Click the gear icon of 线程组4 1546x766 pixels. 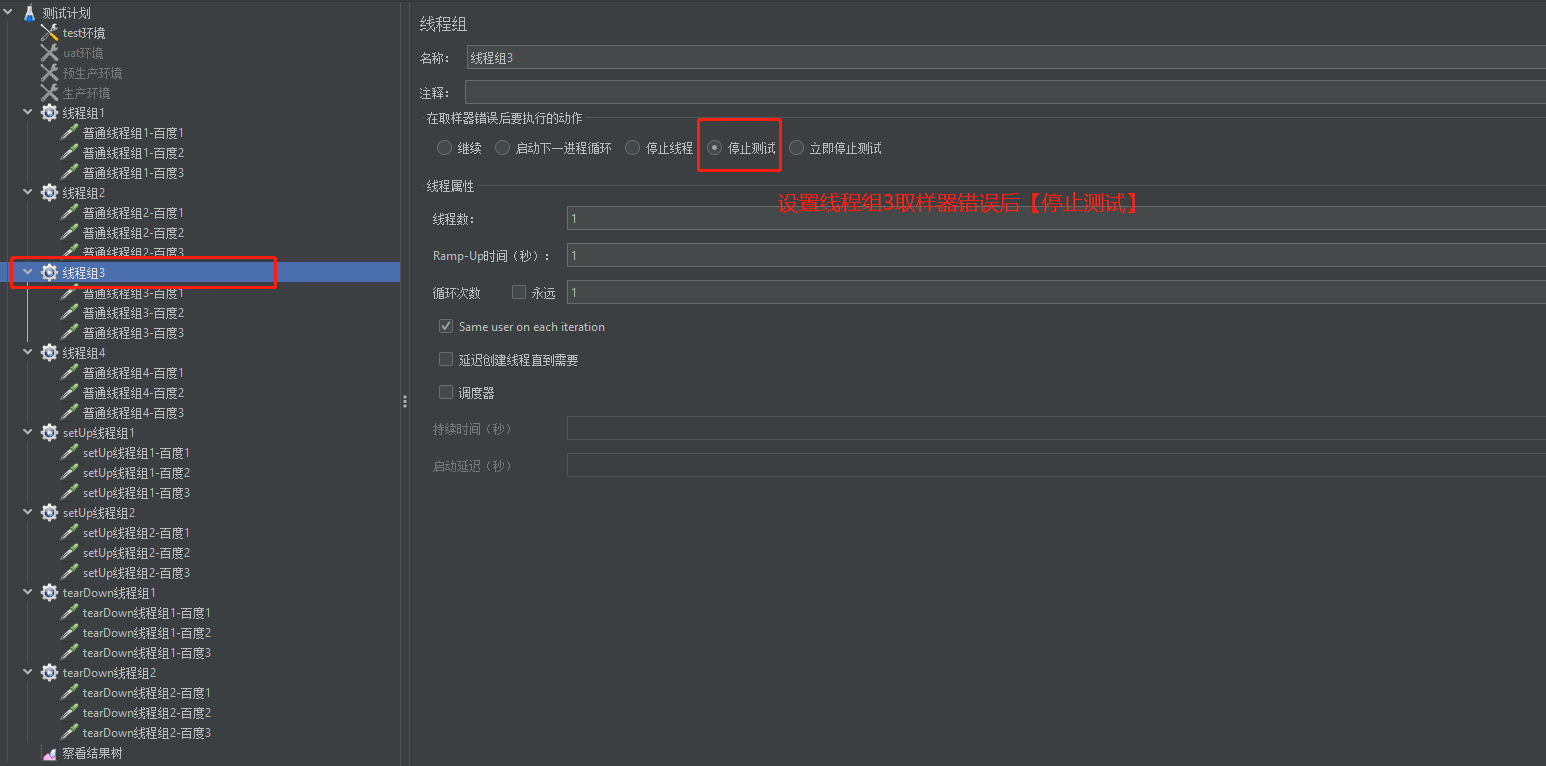(49, 353)
